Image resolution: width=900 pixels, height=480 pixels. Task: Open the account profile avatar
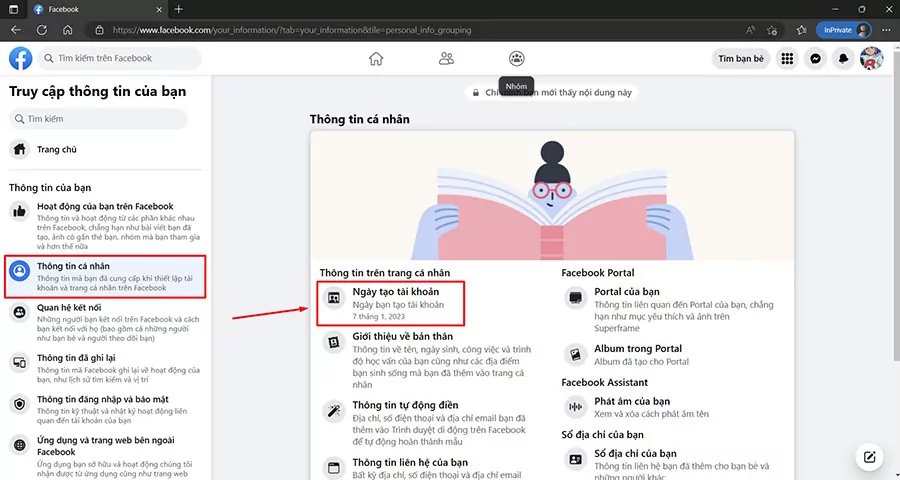click(x=871, y=59)
